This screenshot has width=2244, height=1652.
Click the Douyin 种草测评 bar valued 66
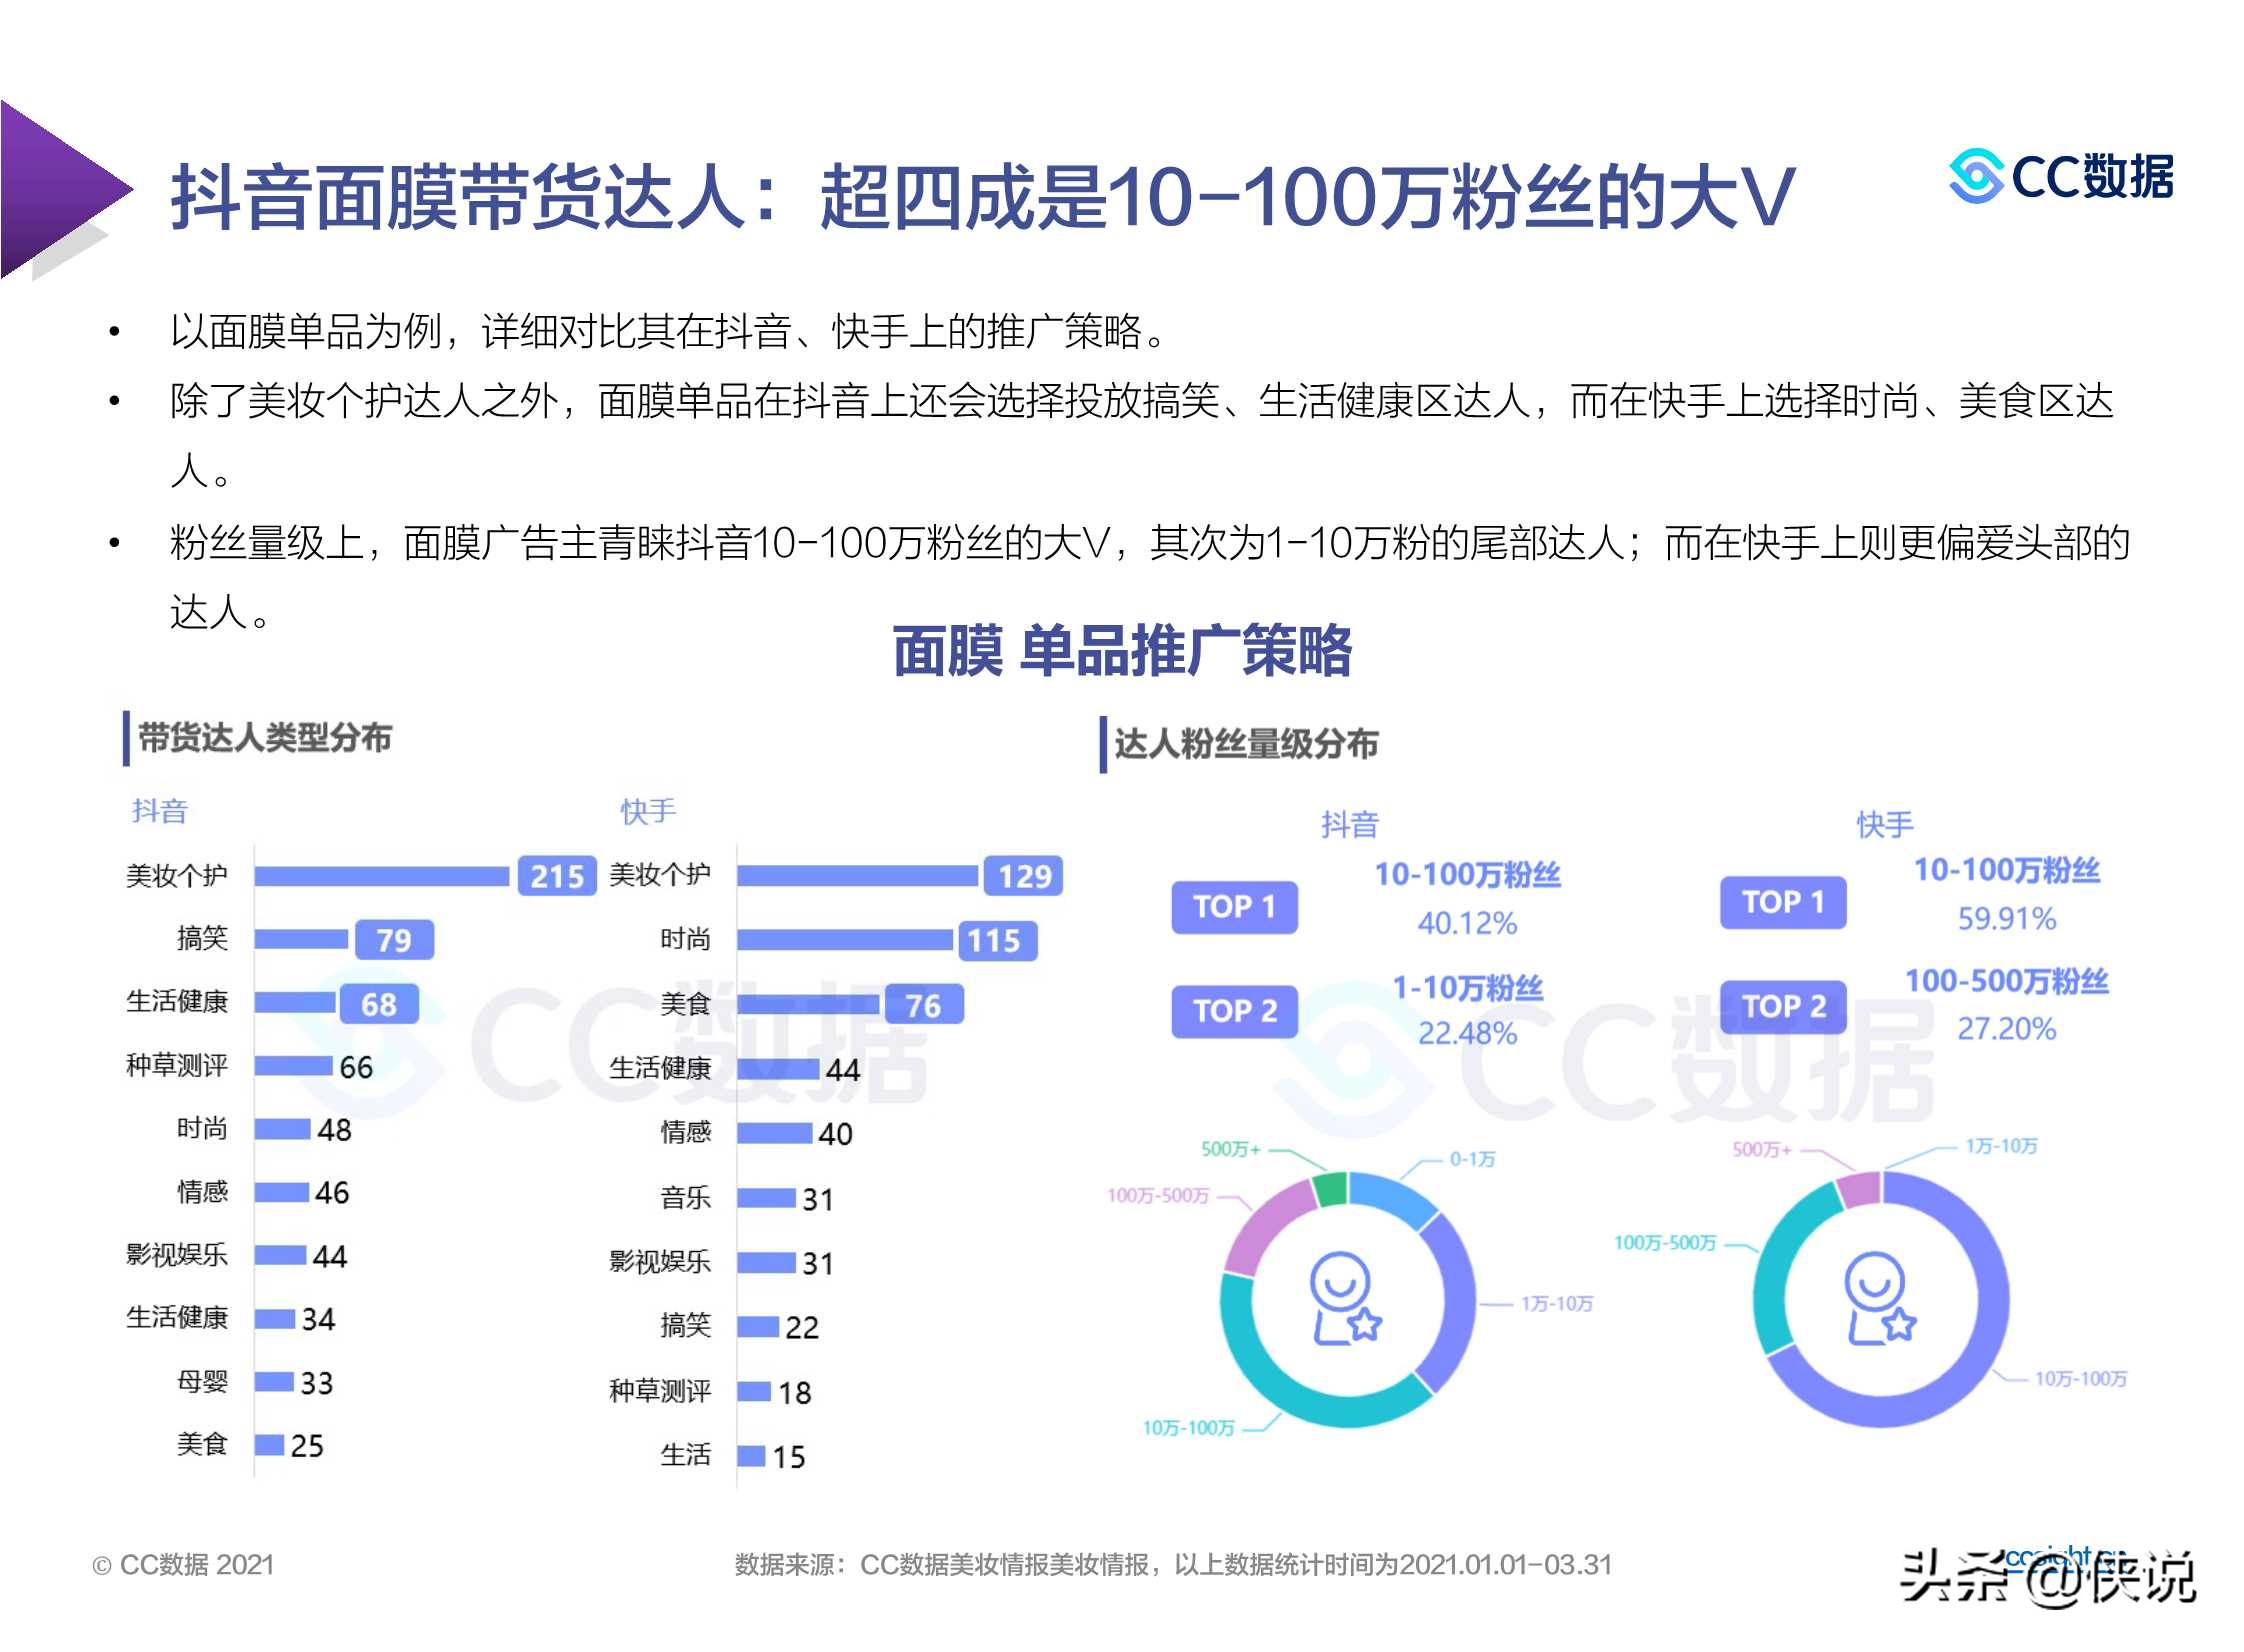click(293, 1066)
